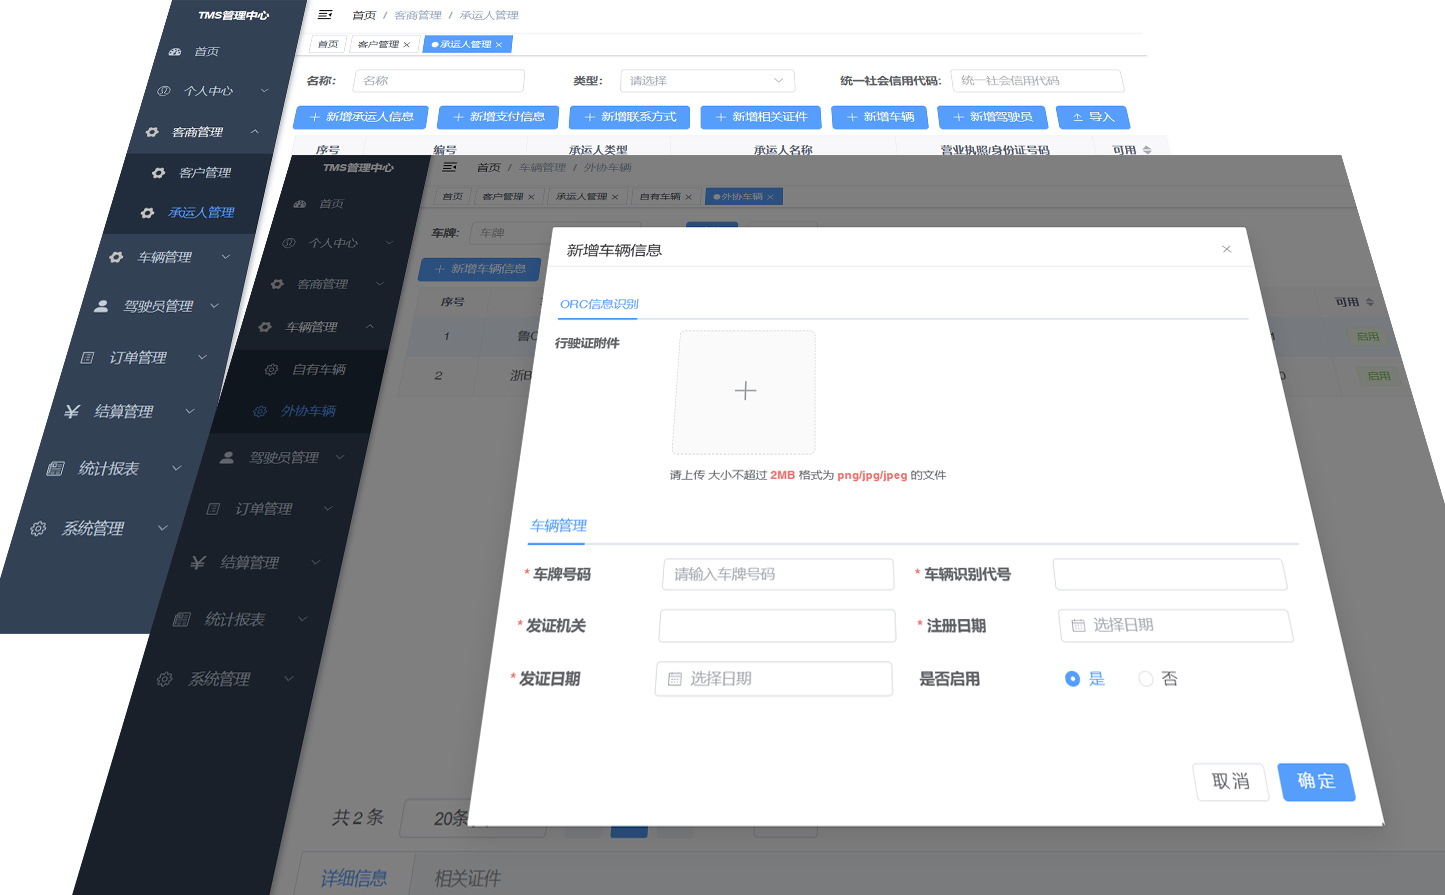Open the 类型 dropdown selector
This screenshot has width=1445, height=895.
click(707, 80)
